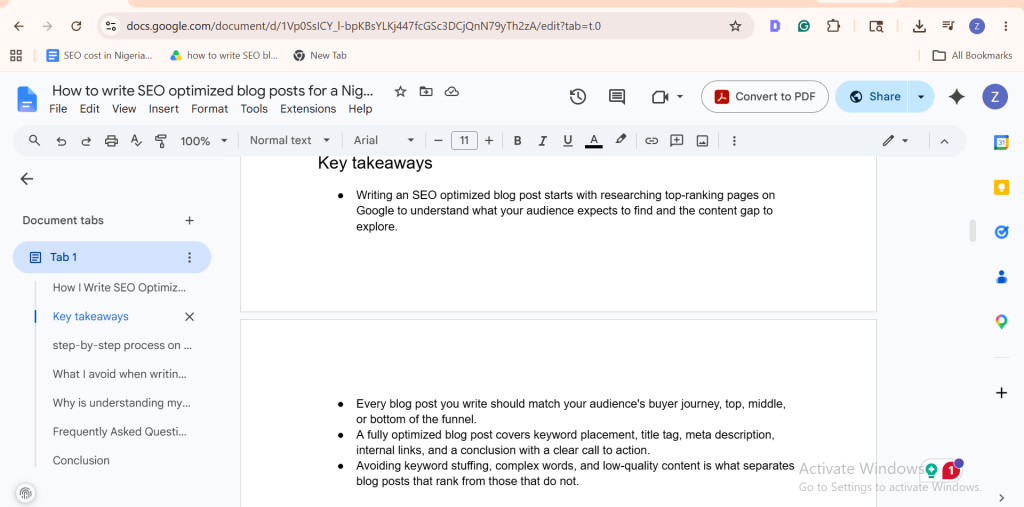Image resolution: width=1024 pixels, height=507 pixels.
Task: Print the document
Action: (x=111, y=140)
